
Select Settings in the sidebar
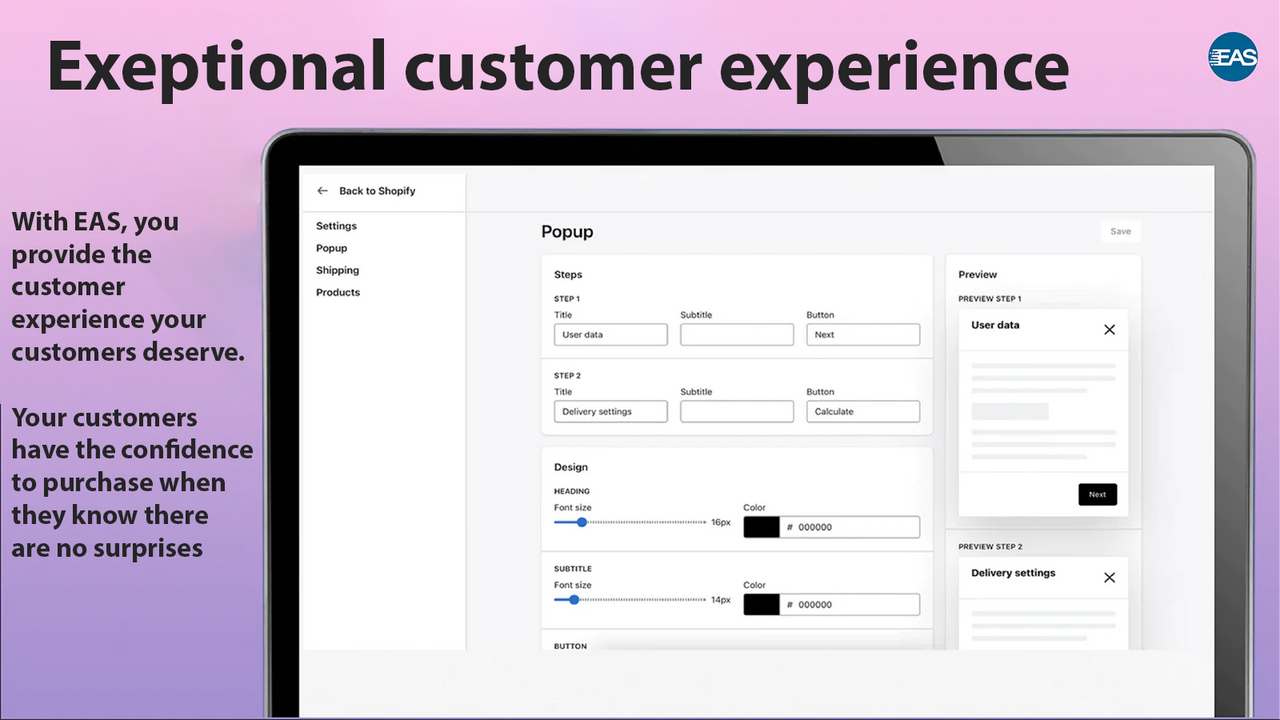point(335,226)
